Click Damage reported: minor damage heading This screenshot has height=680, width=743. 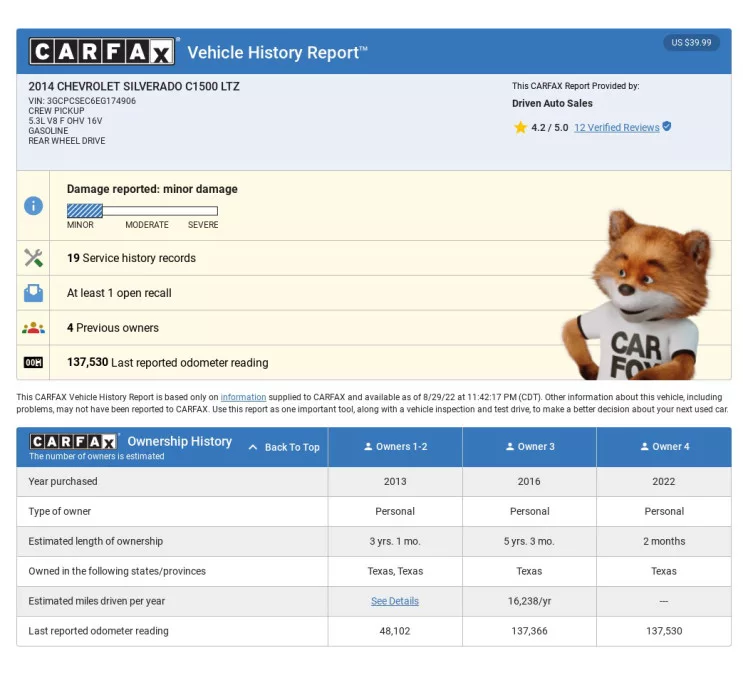(x=152, y=189)
